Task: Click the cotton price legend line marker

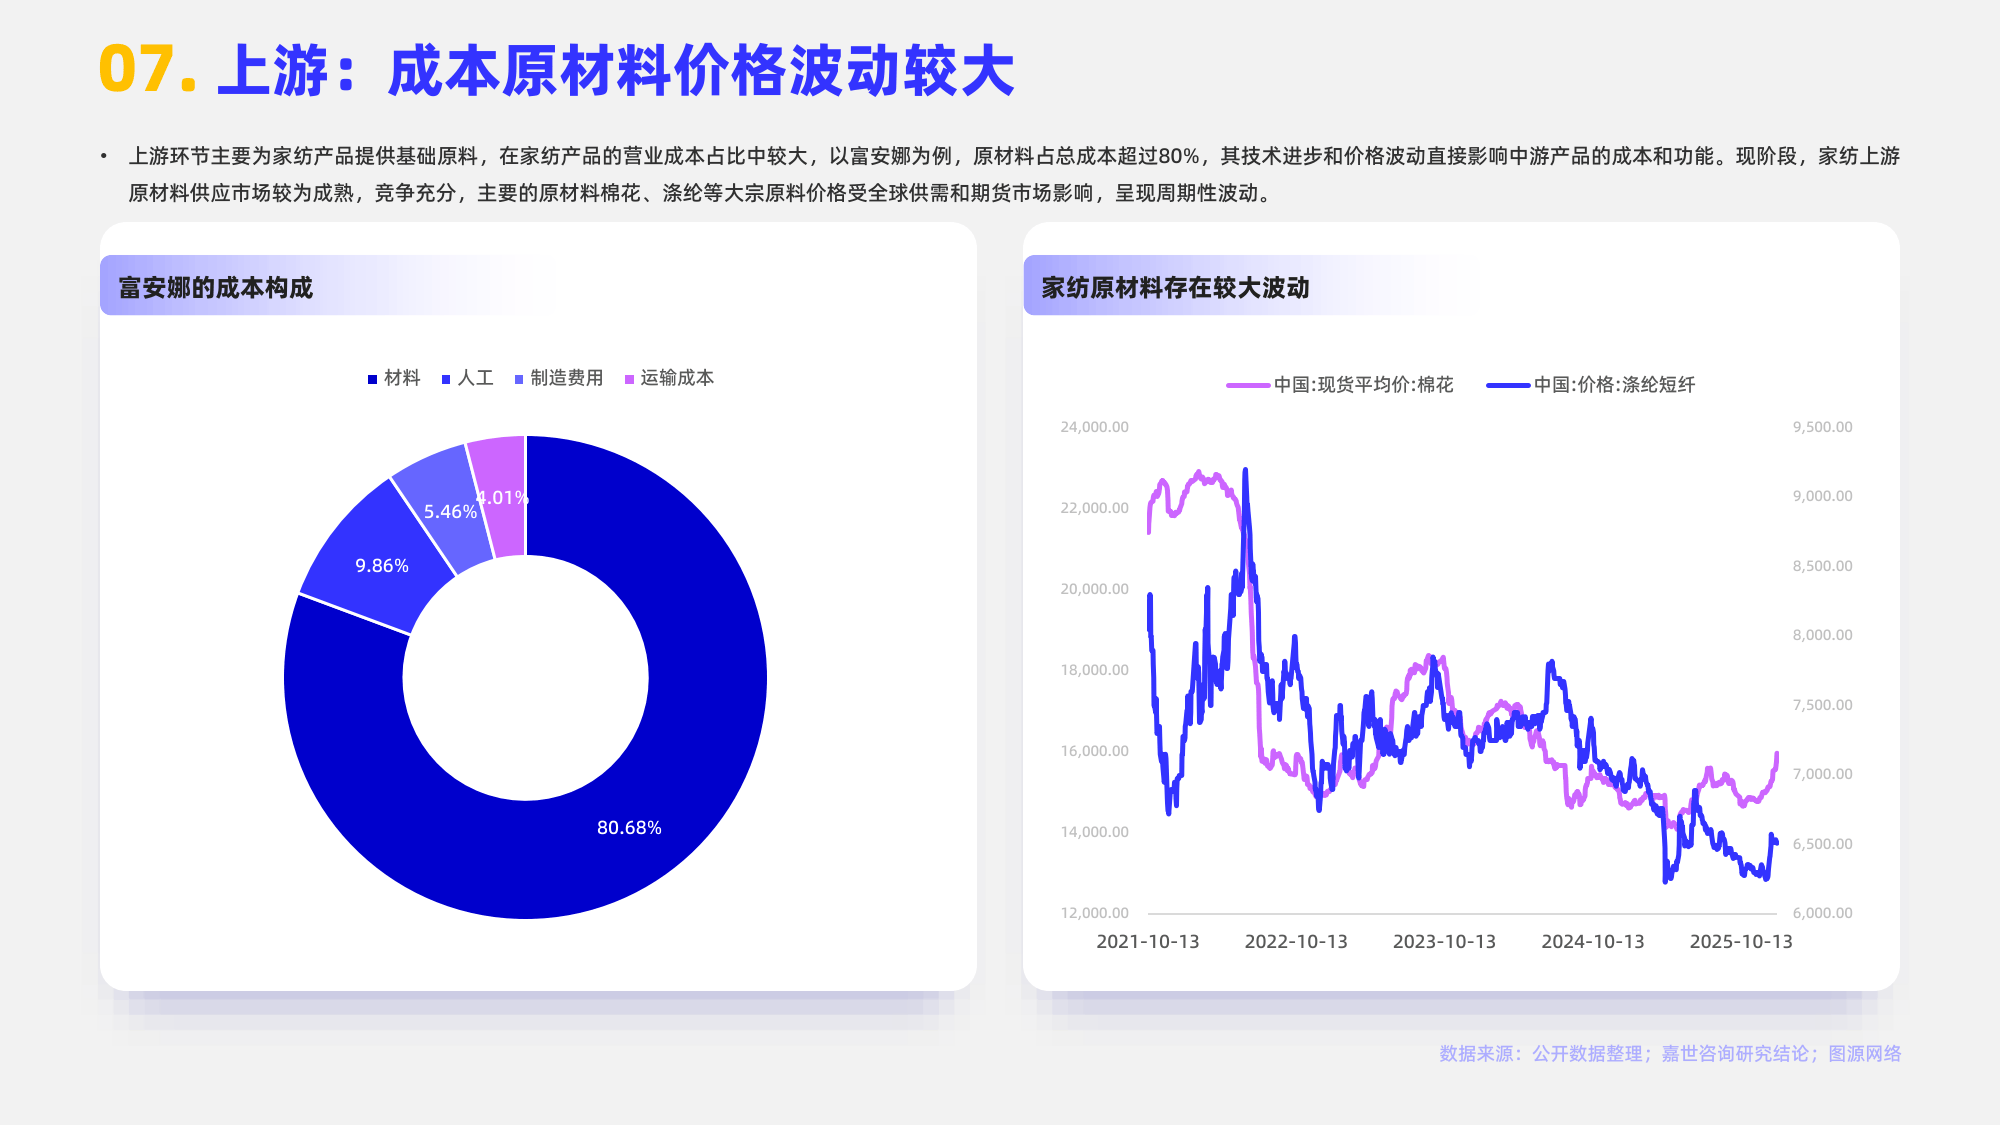Action: [x=1247, y=385]
